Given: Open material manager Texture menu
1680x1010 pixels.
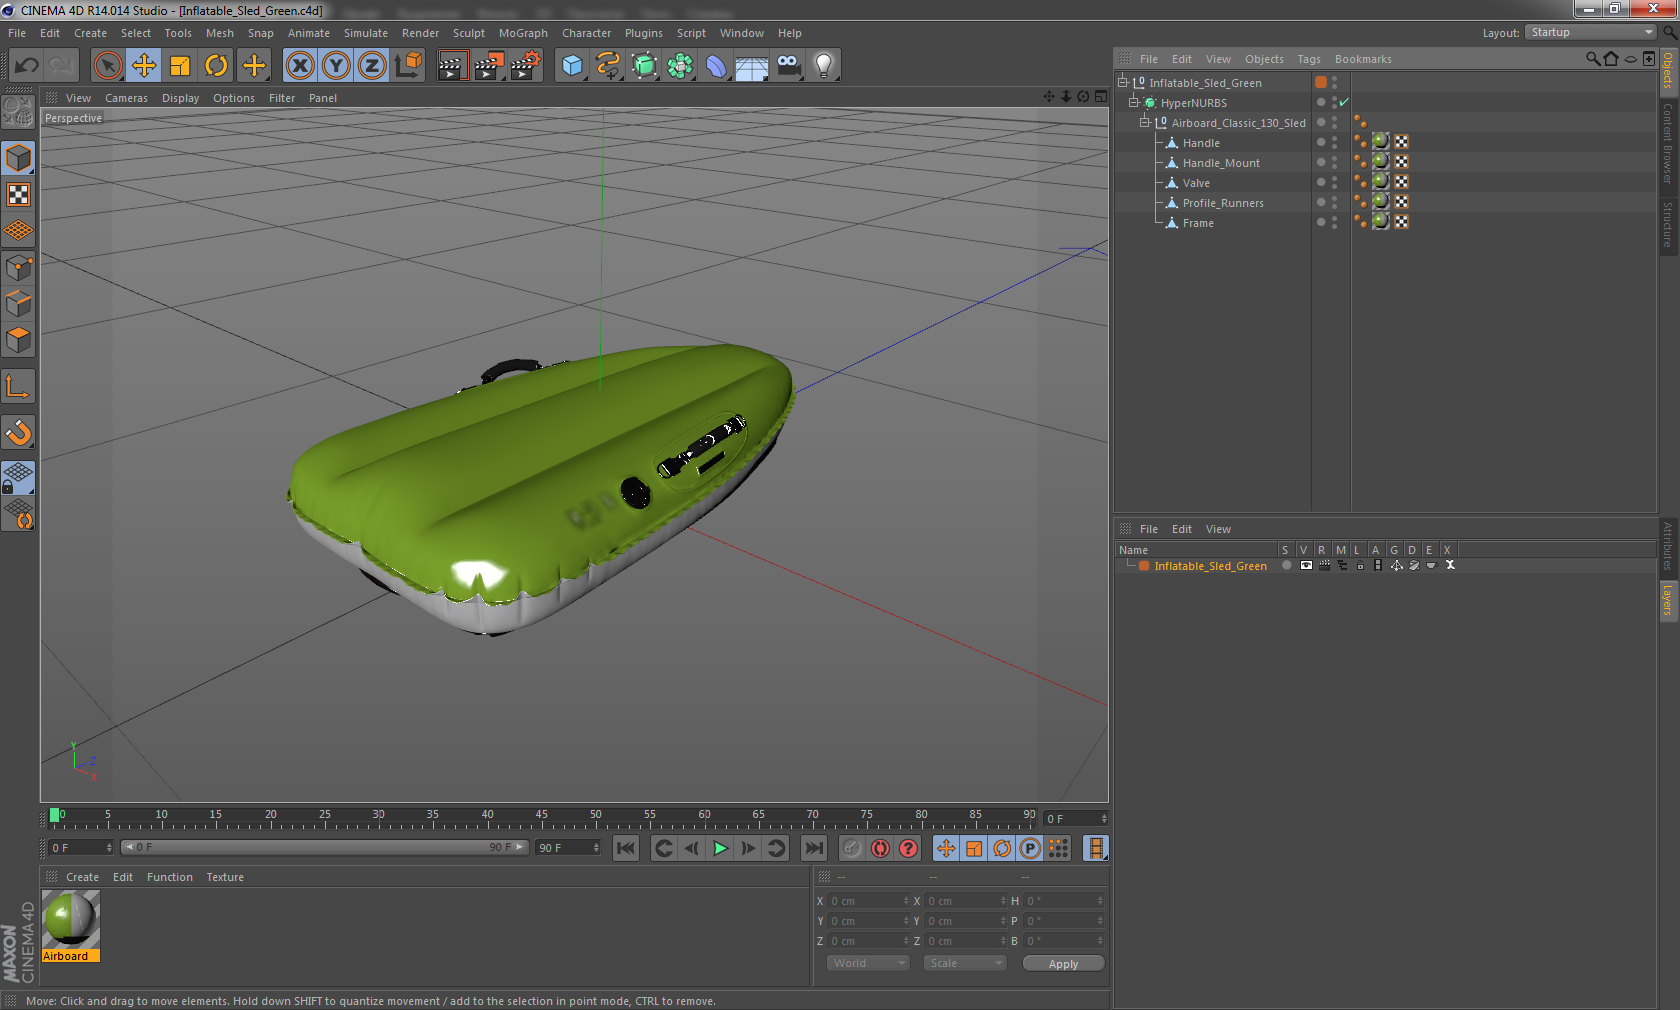Looking at the screenshot, I should pyautogui.click(x=225, y=877).
